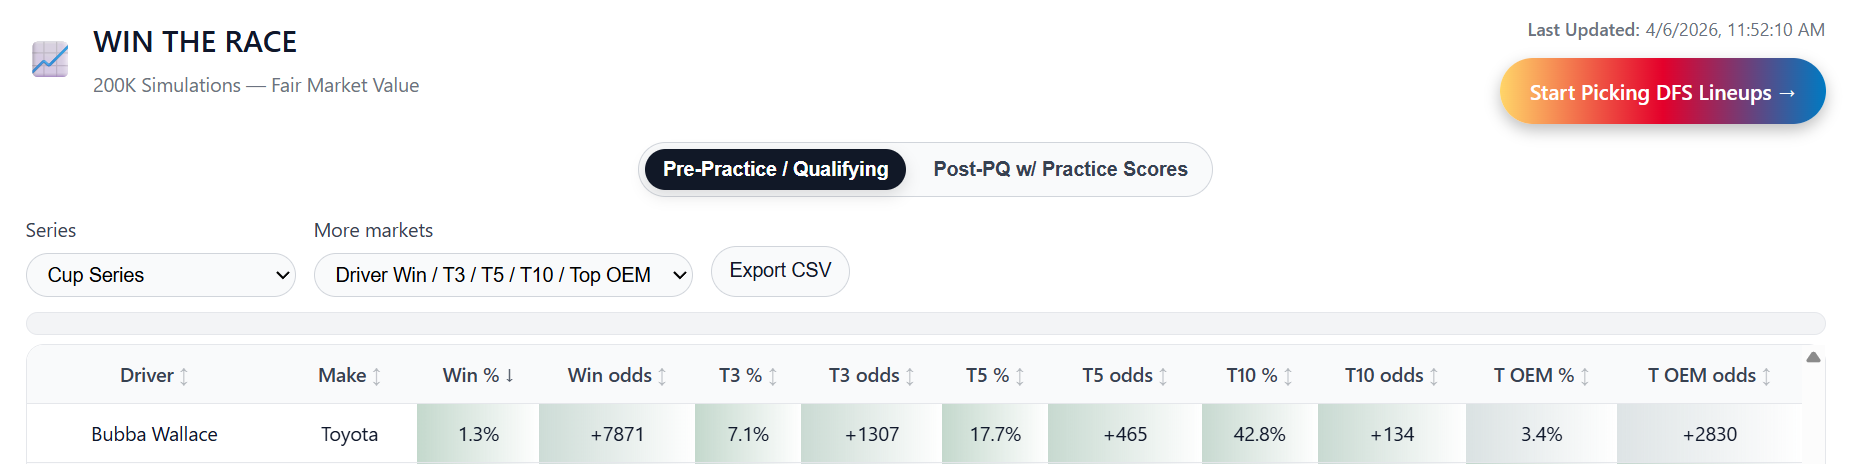Viewport: 1853px width, 464px height.
Task: Click the table scrollbar up arrow
Action: [1813, 357]
